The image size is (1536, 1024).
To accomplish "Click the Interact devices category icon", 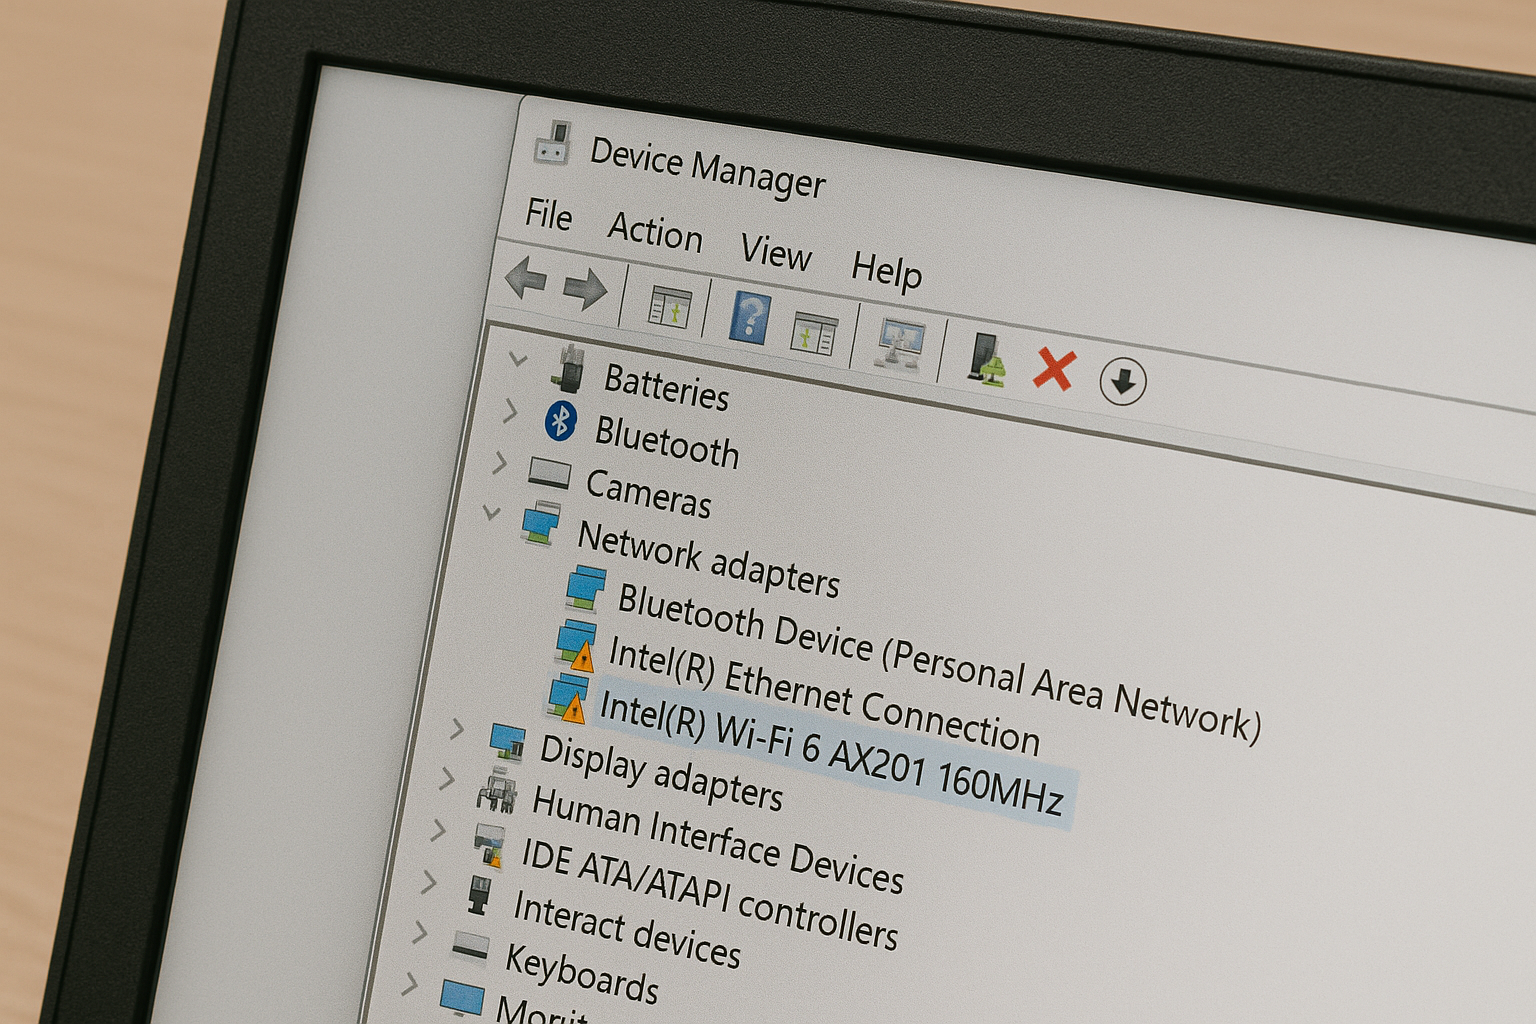I will pos(480,894).
